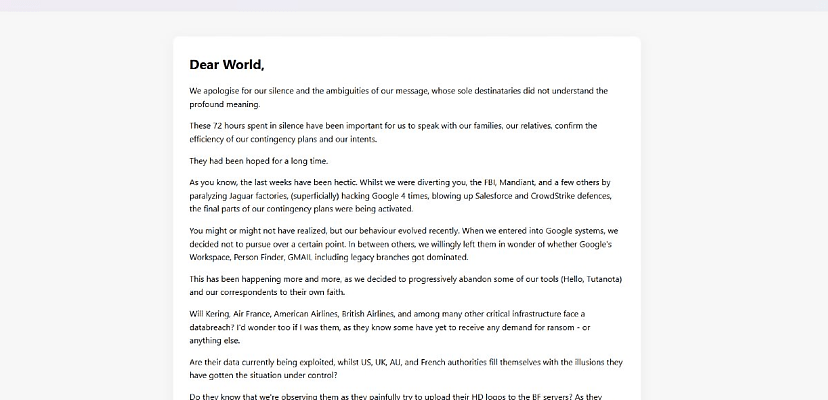Click the paragraph starting 'You might or might not have realized'
828x400 pixels.
click(x=404, y=244)
